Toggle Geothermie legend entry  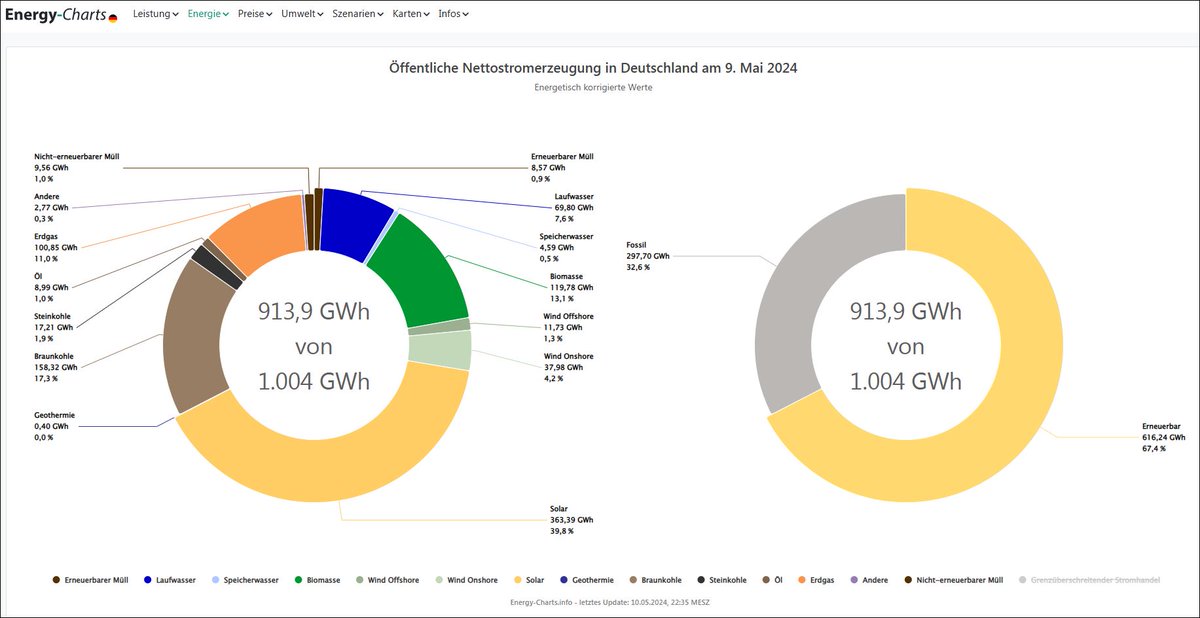point(585,580)
